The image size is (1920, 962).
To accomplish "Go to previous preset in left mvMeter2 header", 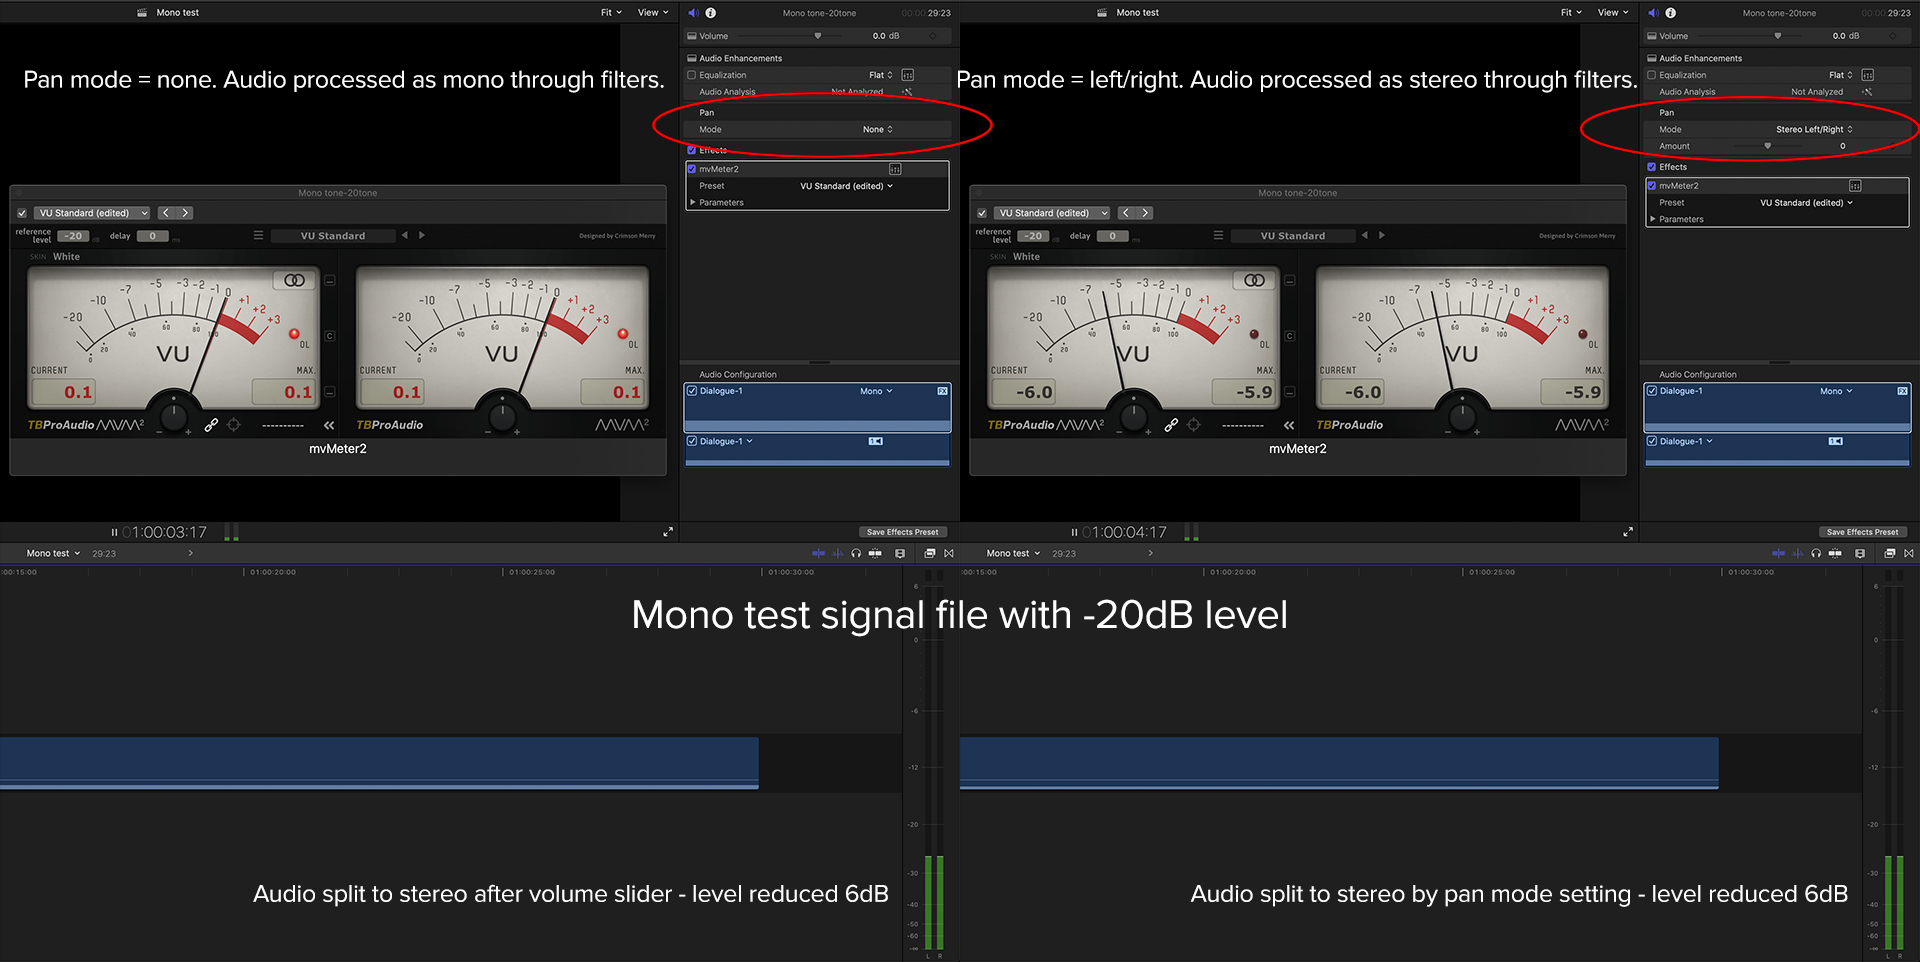I will (166, 213).
